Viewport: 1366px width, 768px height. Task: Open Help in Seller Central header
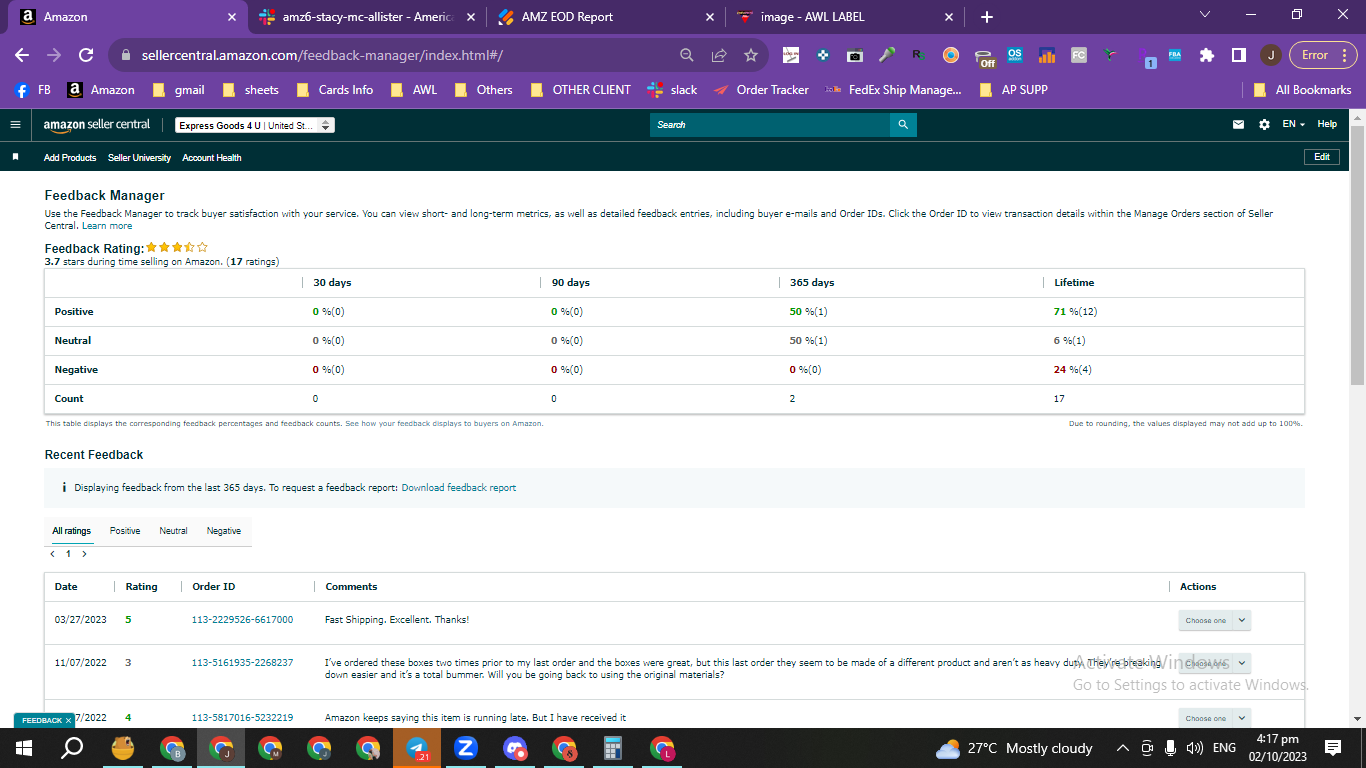tap(1327, 124)
